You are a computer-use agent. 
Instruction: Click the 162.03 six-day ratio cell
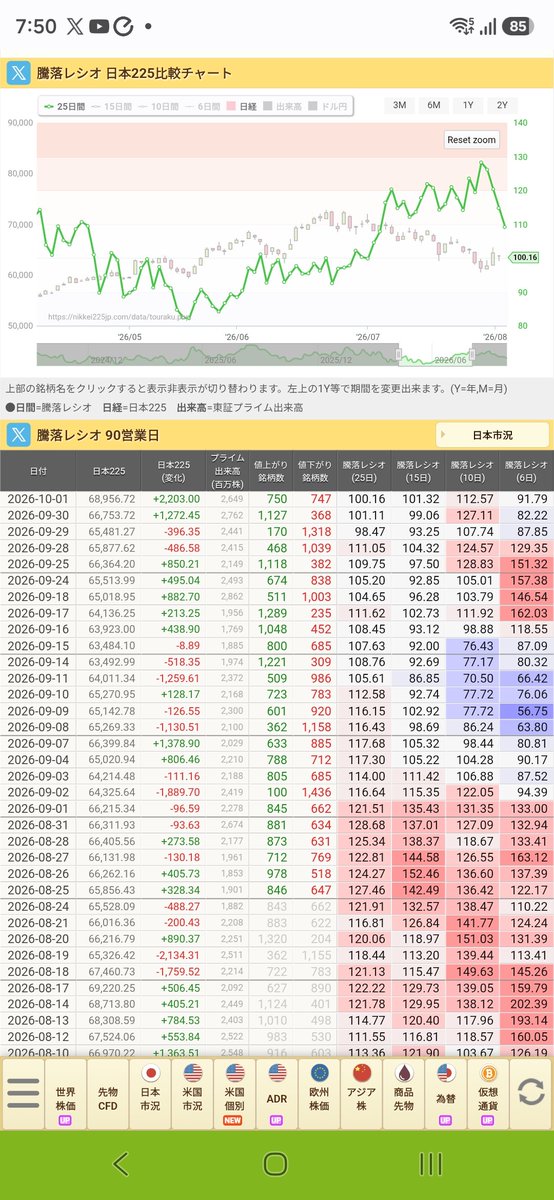(x=525, y=613)
